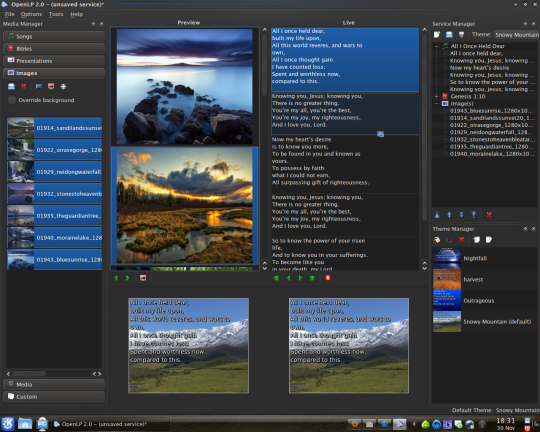This screenshot has height=432, width=540.
Task: Open Custom section in Media Manager
Action: [x=54, y=397]
